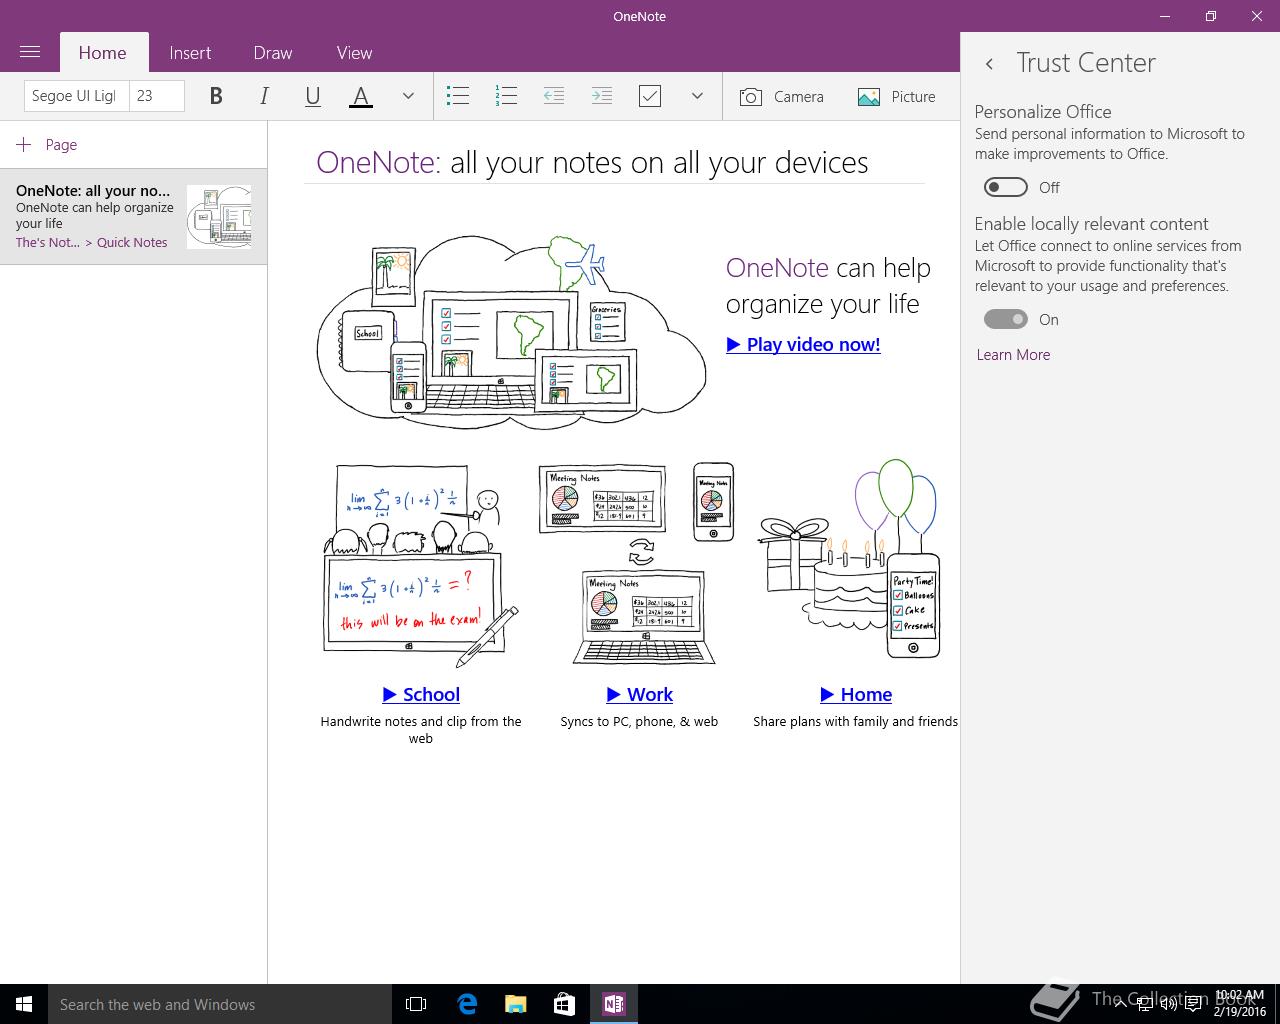Open the Home video link
Viewport: 1280px width, 1024px height.
(x=856, y=694)
